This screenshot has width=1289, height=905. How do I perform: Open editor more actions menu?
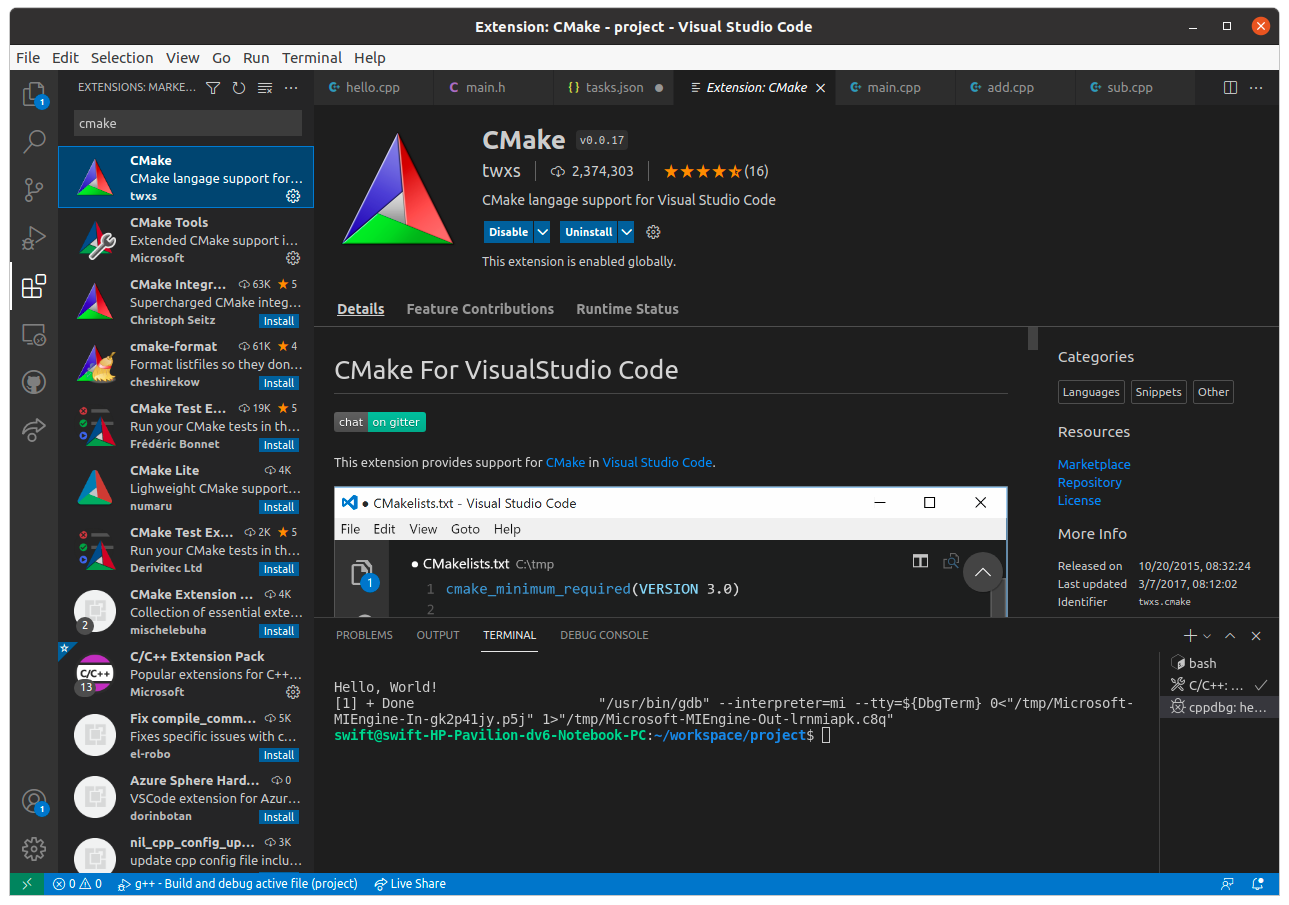coord(1258,88)
